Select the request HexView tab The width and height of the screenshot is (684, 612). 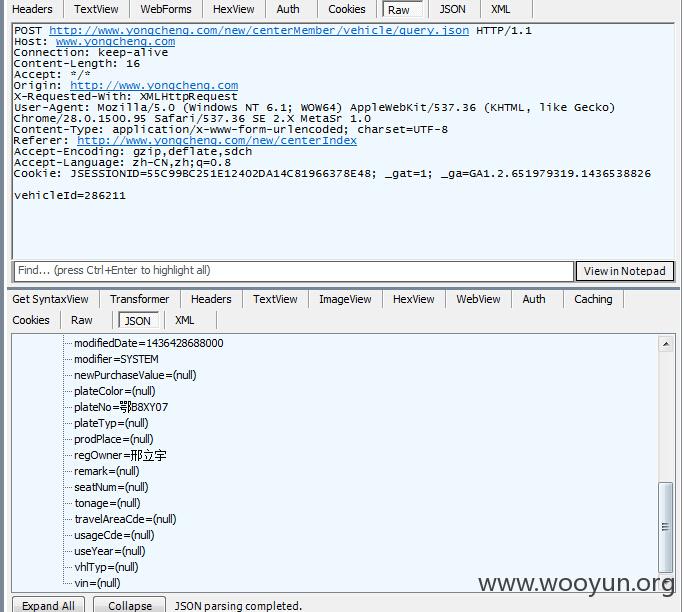point(233,9)
